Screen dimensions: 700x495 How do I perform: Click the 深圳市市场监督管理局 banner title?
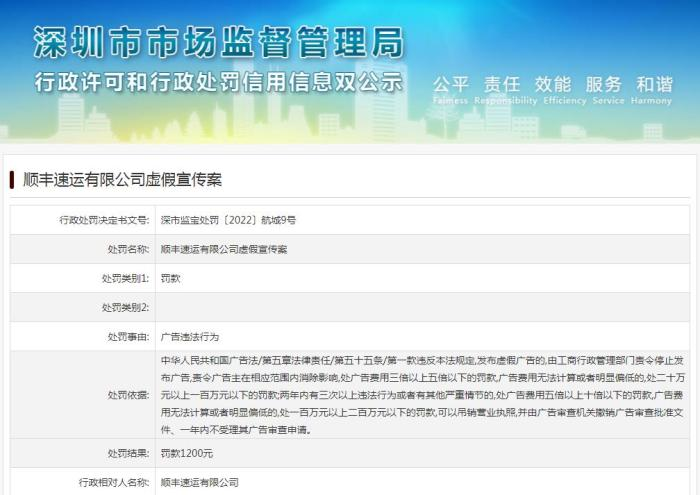219,42
